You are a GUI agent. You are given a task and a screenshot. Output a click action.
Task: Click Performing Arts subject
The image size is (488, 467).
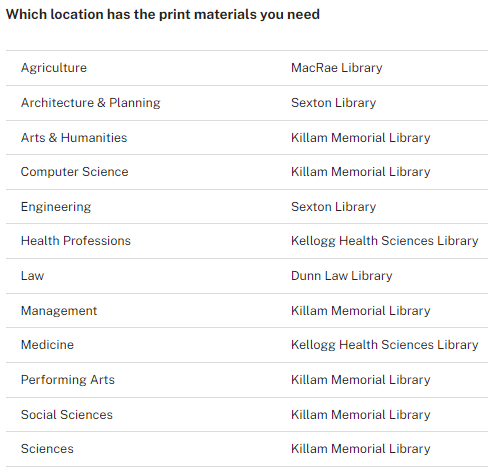[x=68, y=380]
